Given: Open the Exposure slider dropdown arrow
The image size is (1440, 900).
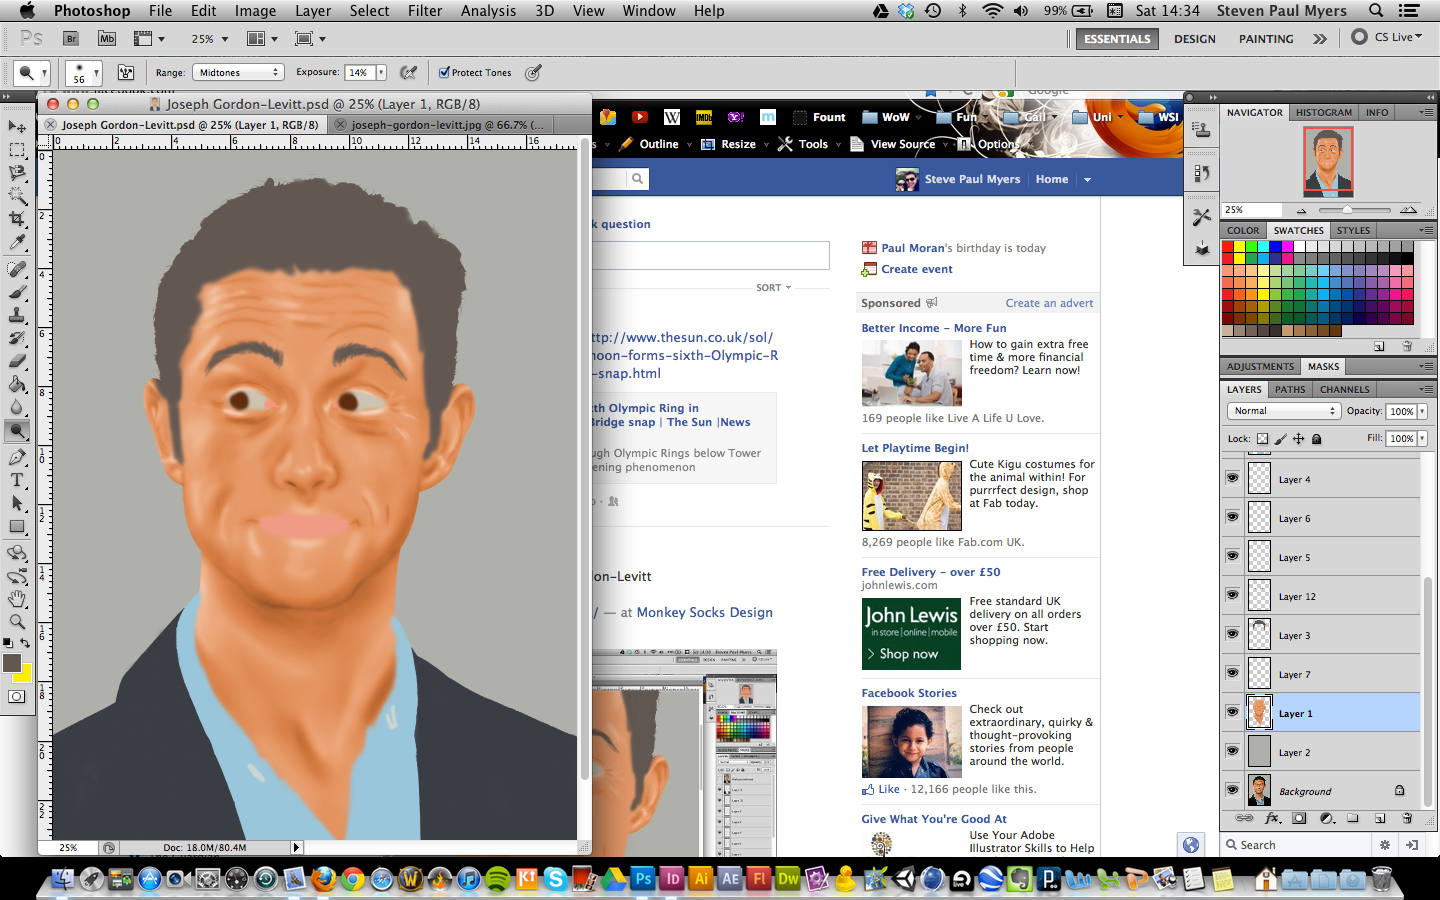Looking at the screenshot, I should pyautogui.click(x=381, y=72).
